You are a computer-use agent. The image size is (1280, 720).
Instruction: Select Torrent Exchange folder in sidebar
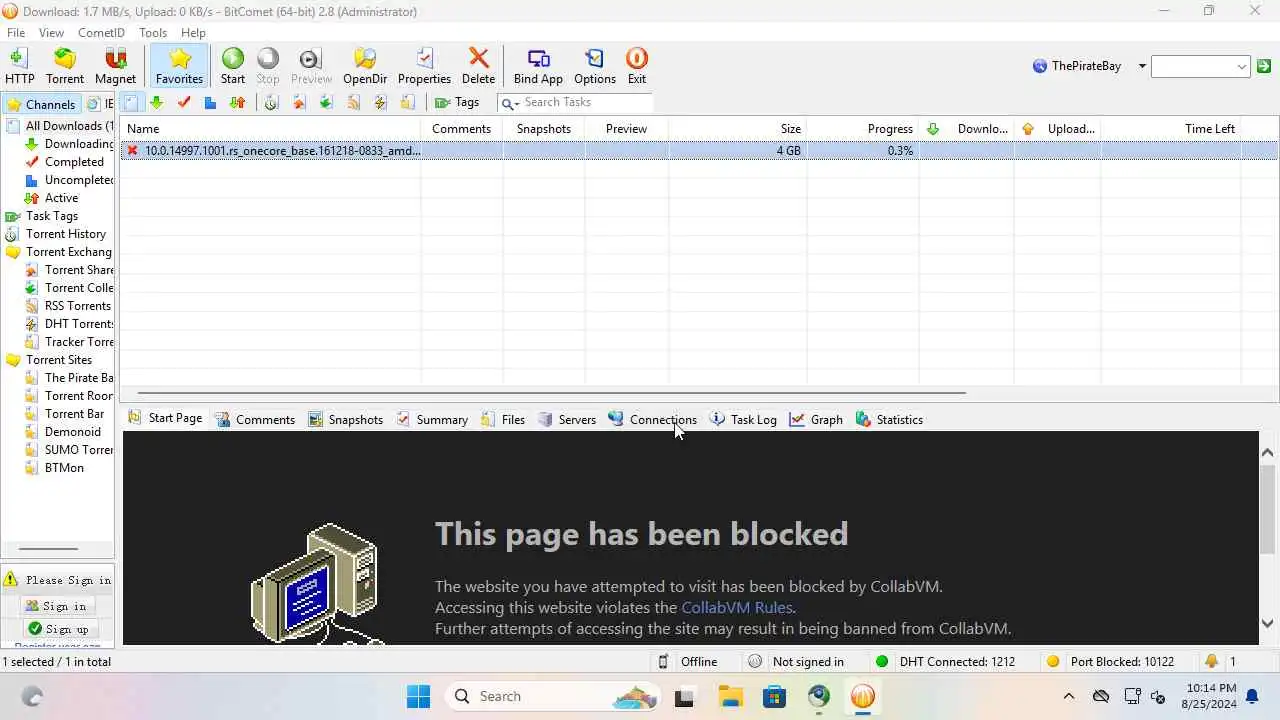coord(59,252)
